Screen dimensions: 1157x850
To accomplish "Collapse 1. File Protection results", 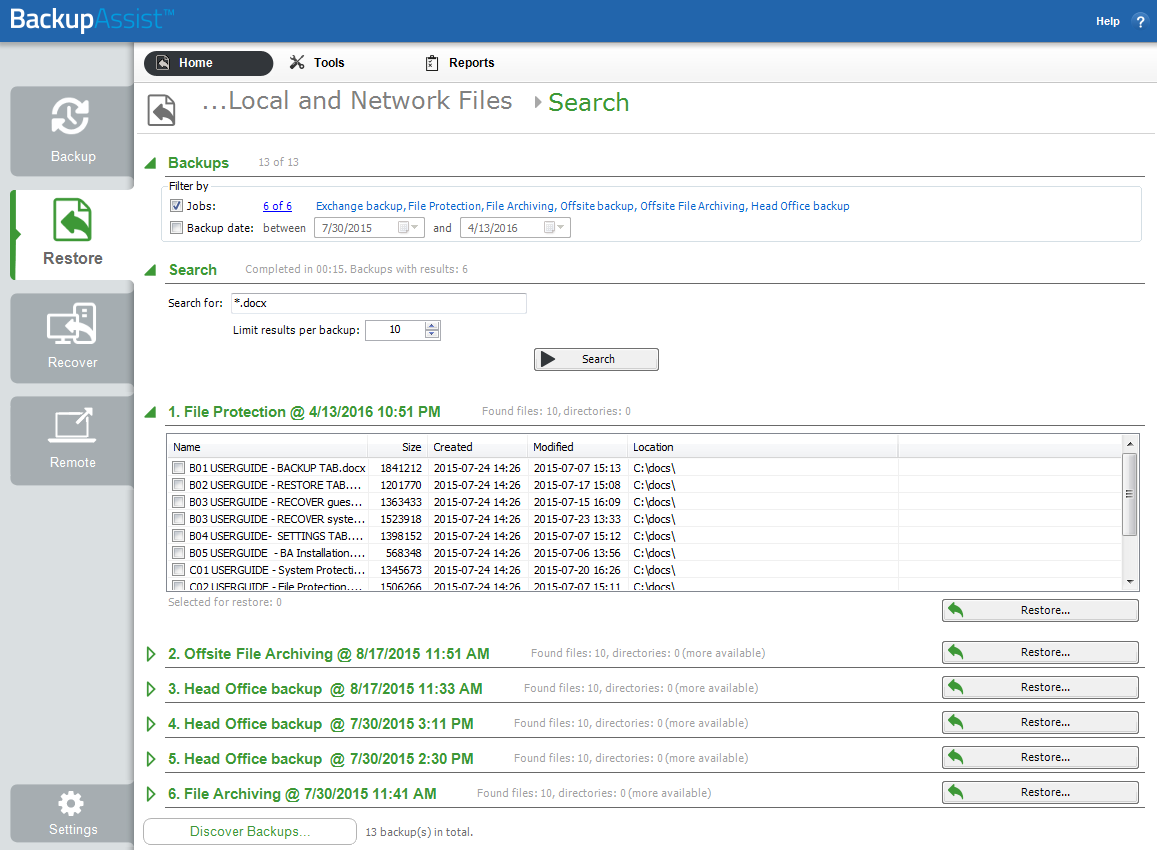I will pos(151,412).
